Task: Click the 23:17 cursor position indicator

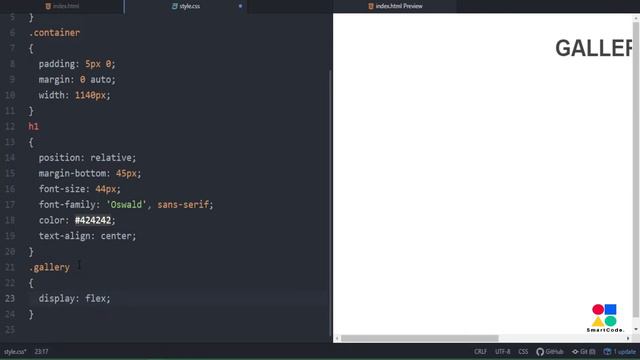Action: (41, 351)
